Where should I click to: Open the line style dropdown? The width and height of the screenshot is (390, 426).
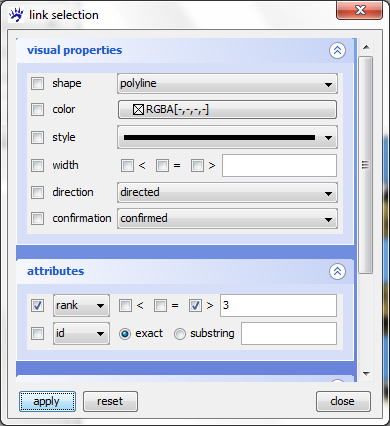[x=227, y=137]
